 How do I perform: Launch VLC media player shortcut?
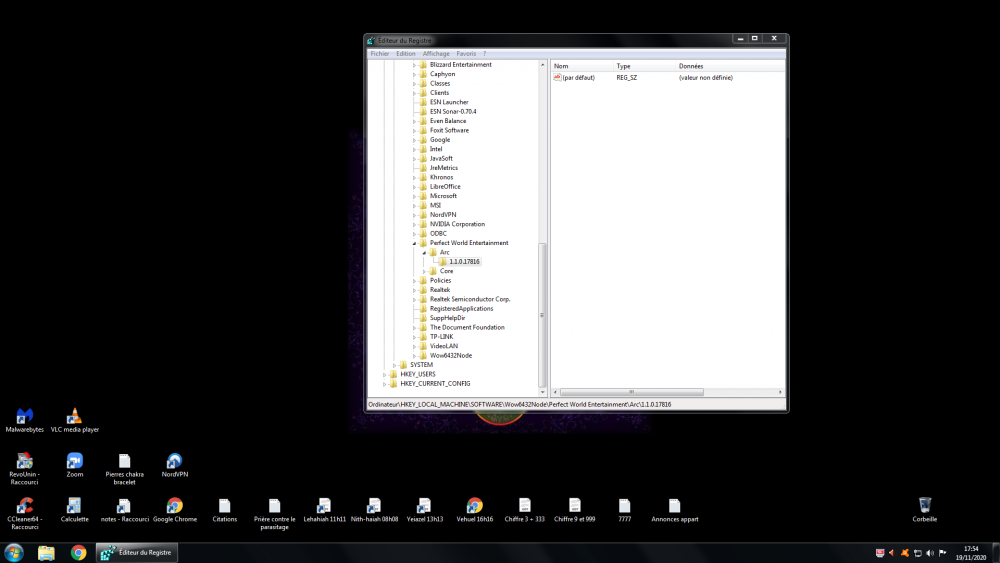pos(75,420)
